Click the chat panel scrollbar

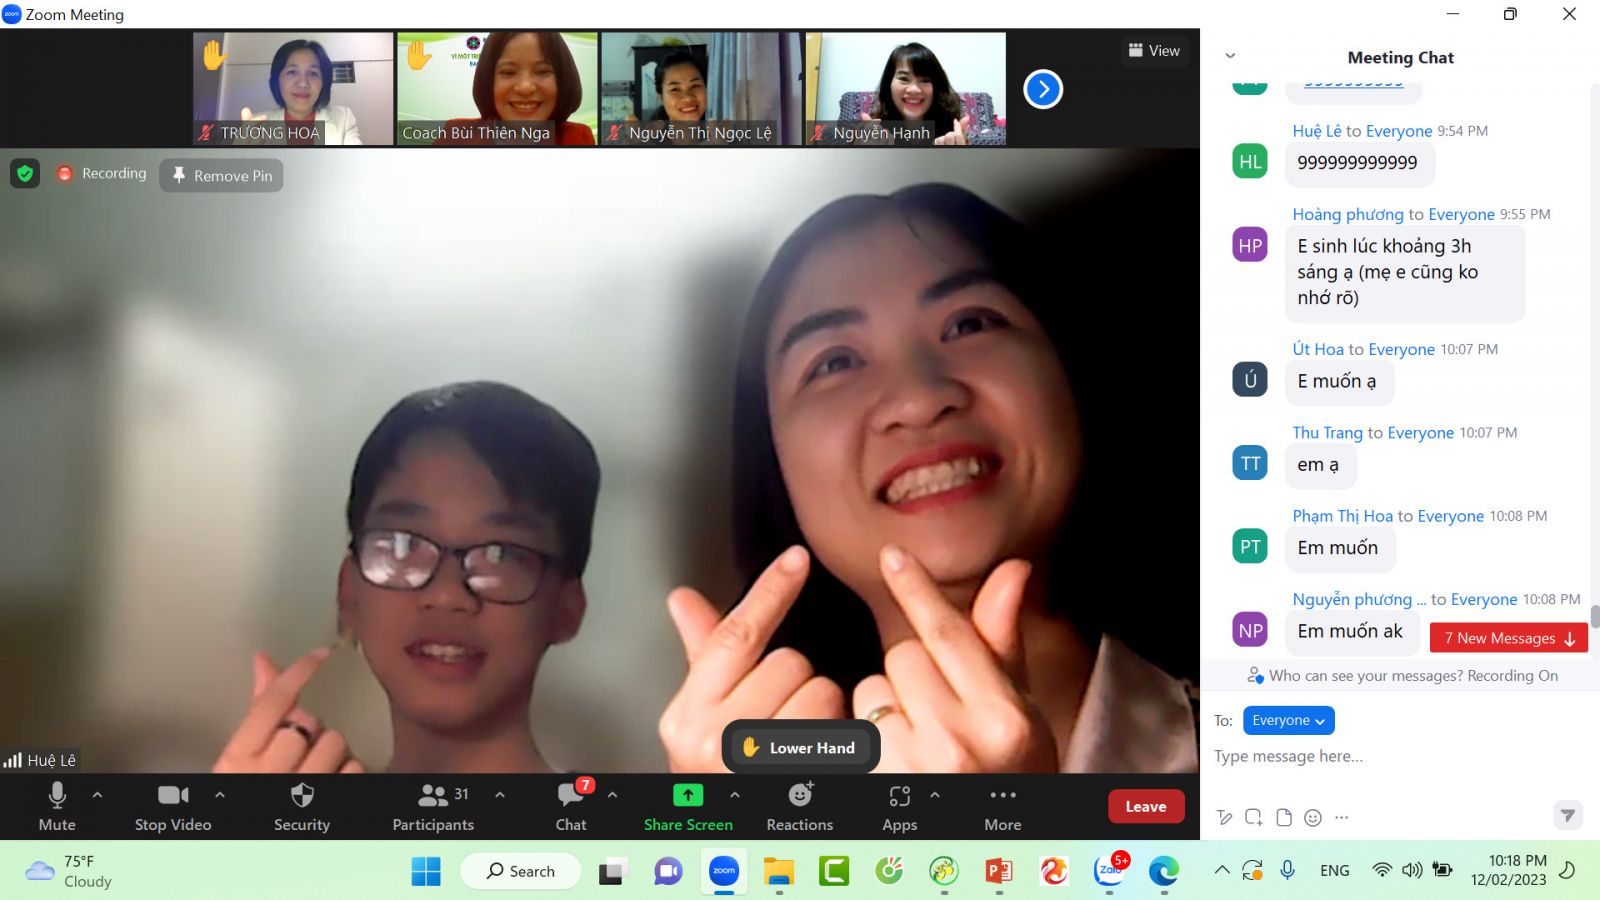click(x=1594, y=616)
